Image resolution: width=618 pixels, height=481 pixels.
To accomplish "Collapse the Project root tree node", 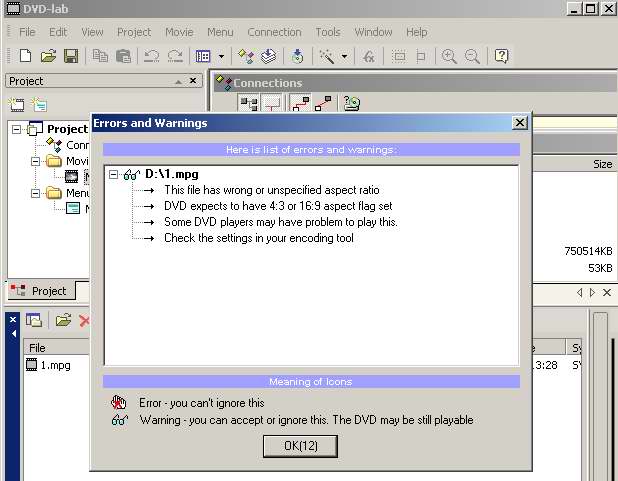I will 16,129.
